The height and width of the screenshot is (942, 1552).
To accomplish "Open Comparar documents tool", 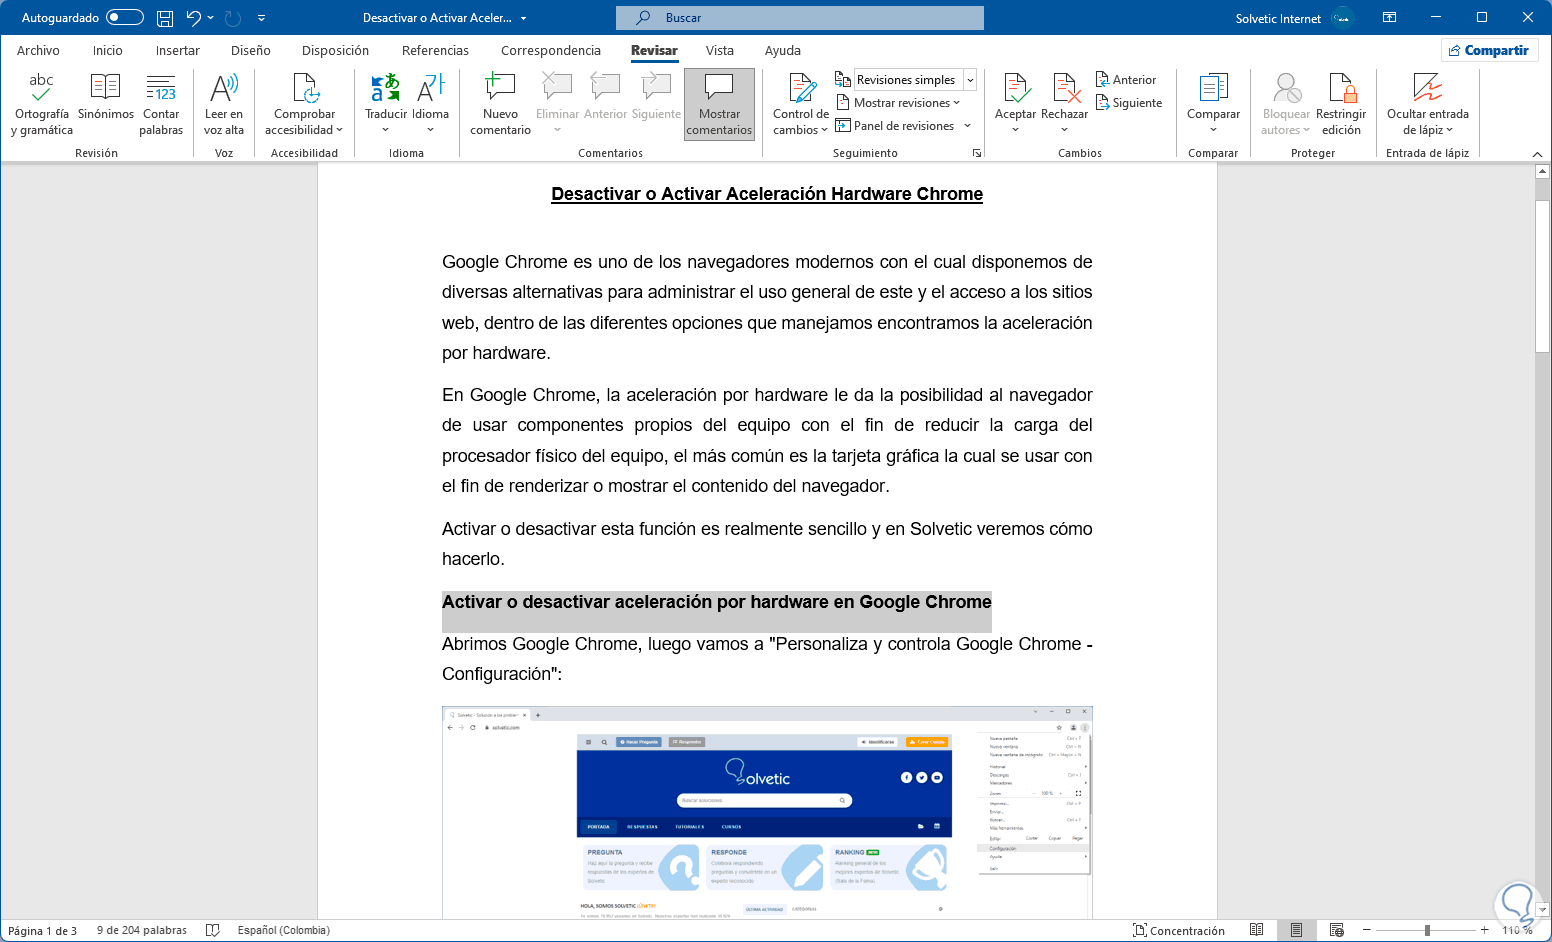I will click(x=1213, y=104).
